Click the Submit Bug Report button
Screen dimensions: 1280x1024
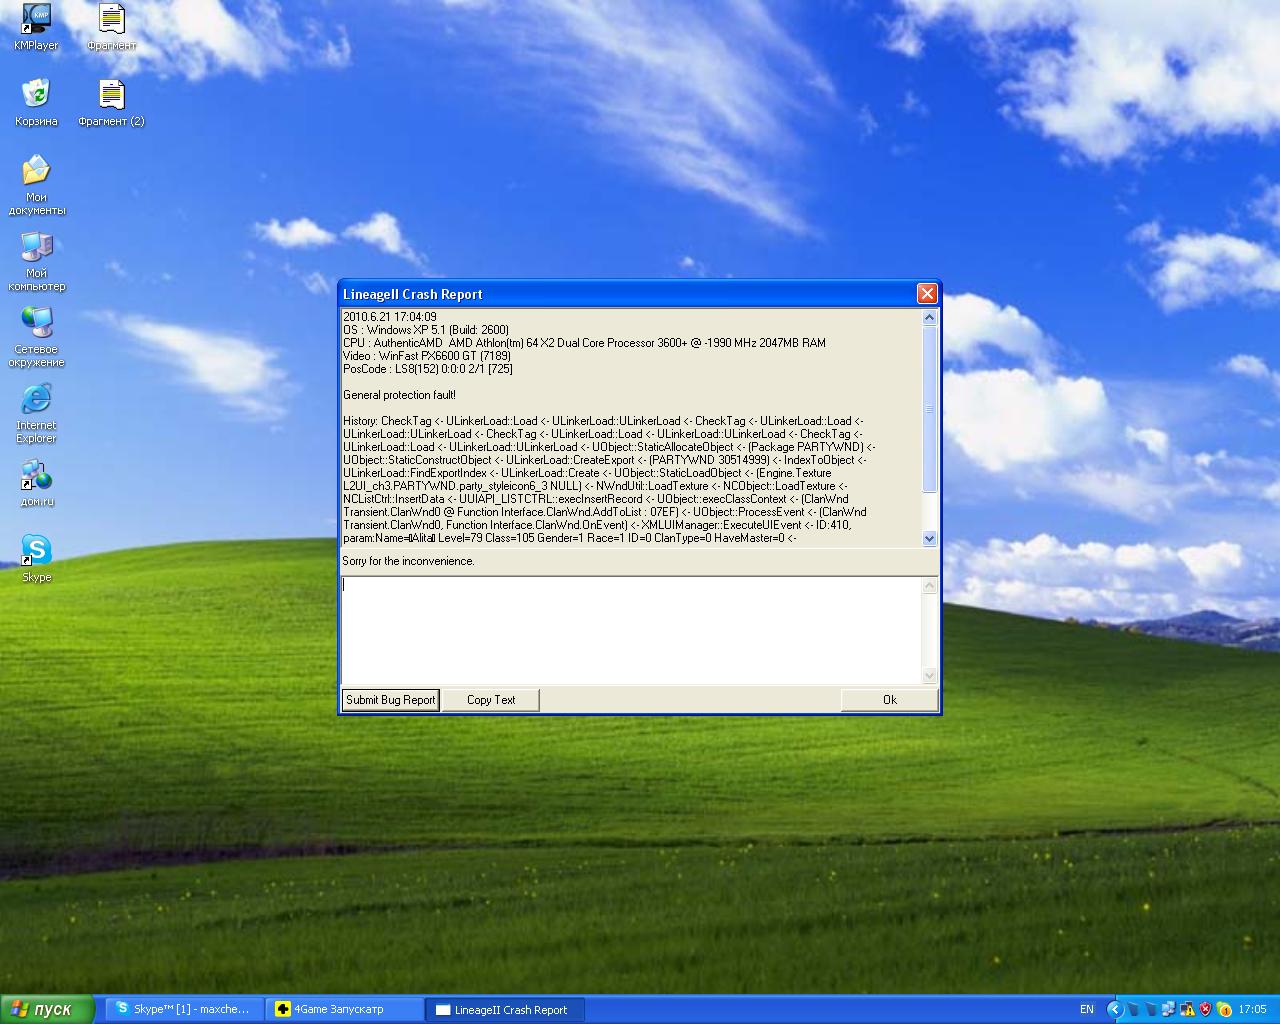point(391,700)
